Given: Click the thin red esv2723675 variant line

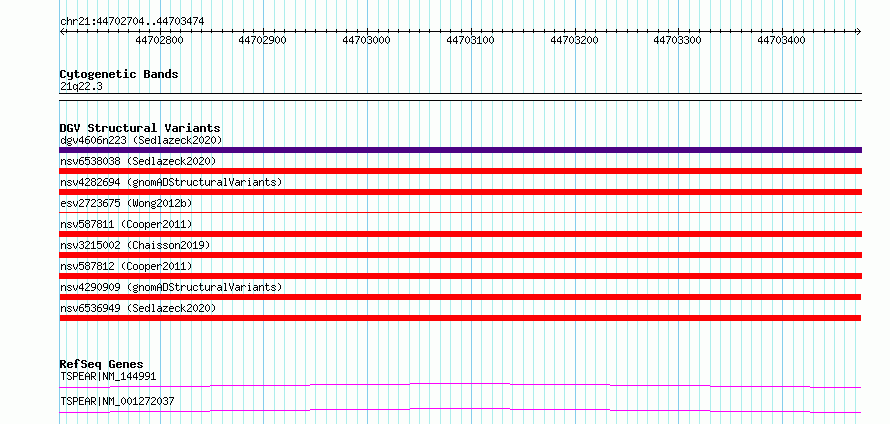Looking at the screenshot, I should 460,213.
